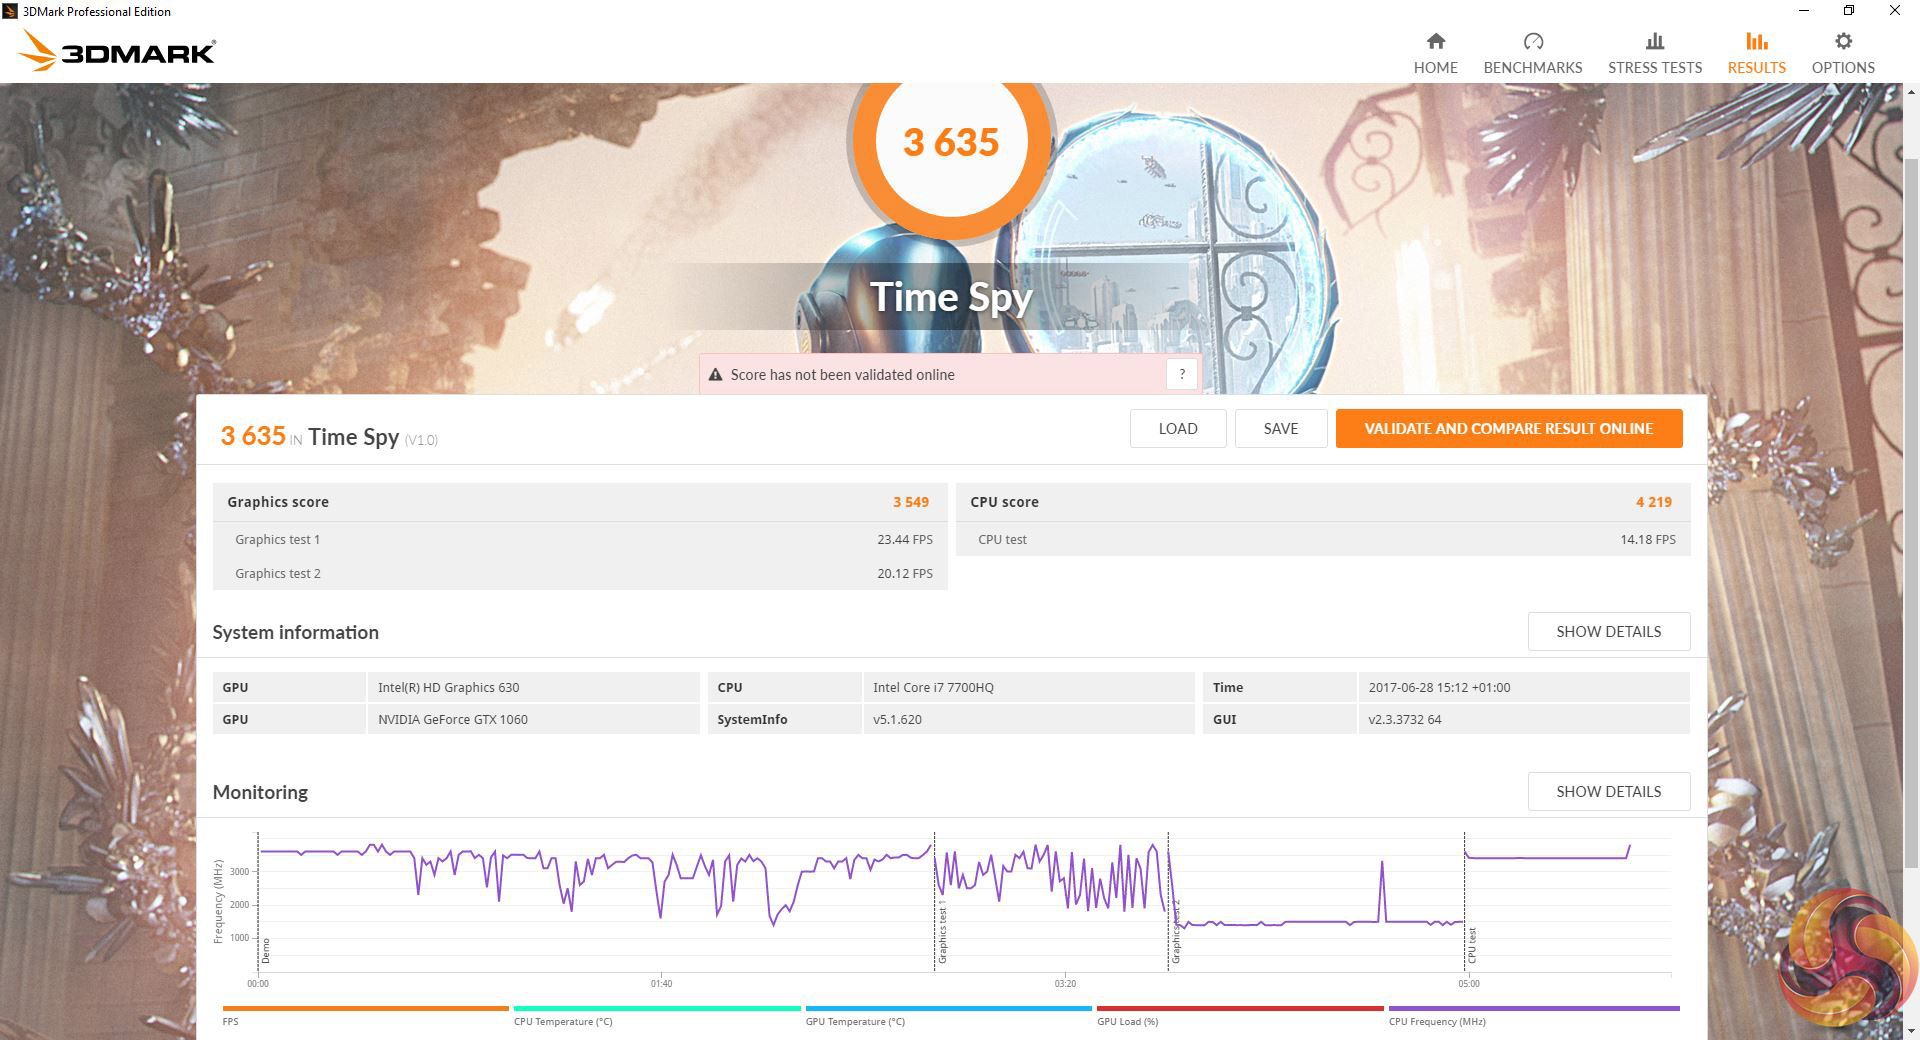Toggle the GPU Temperature legend bar

pyautogui.click(x=948, y=1008)
